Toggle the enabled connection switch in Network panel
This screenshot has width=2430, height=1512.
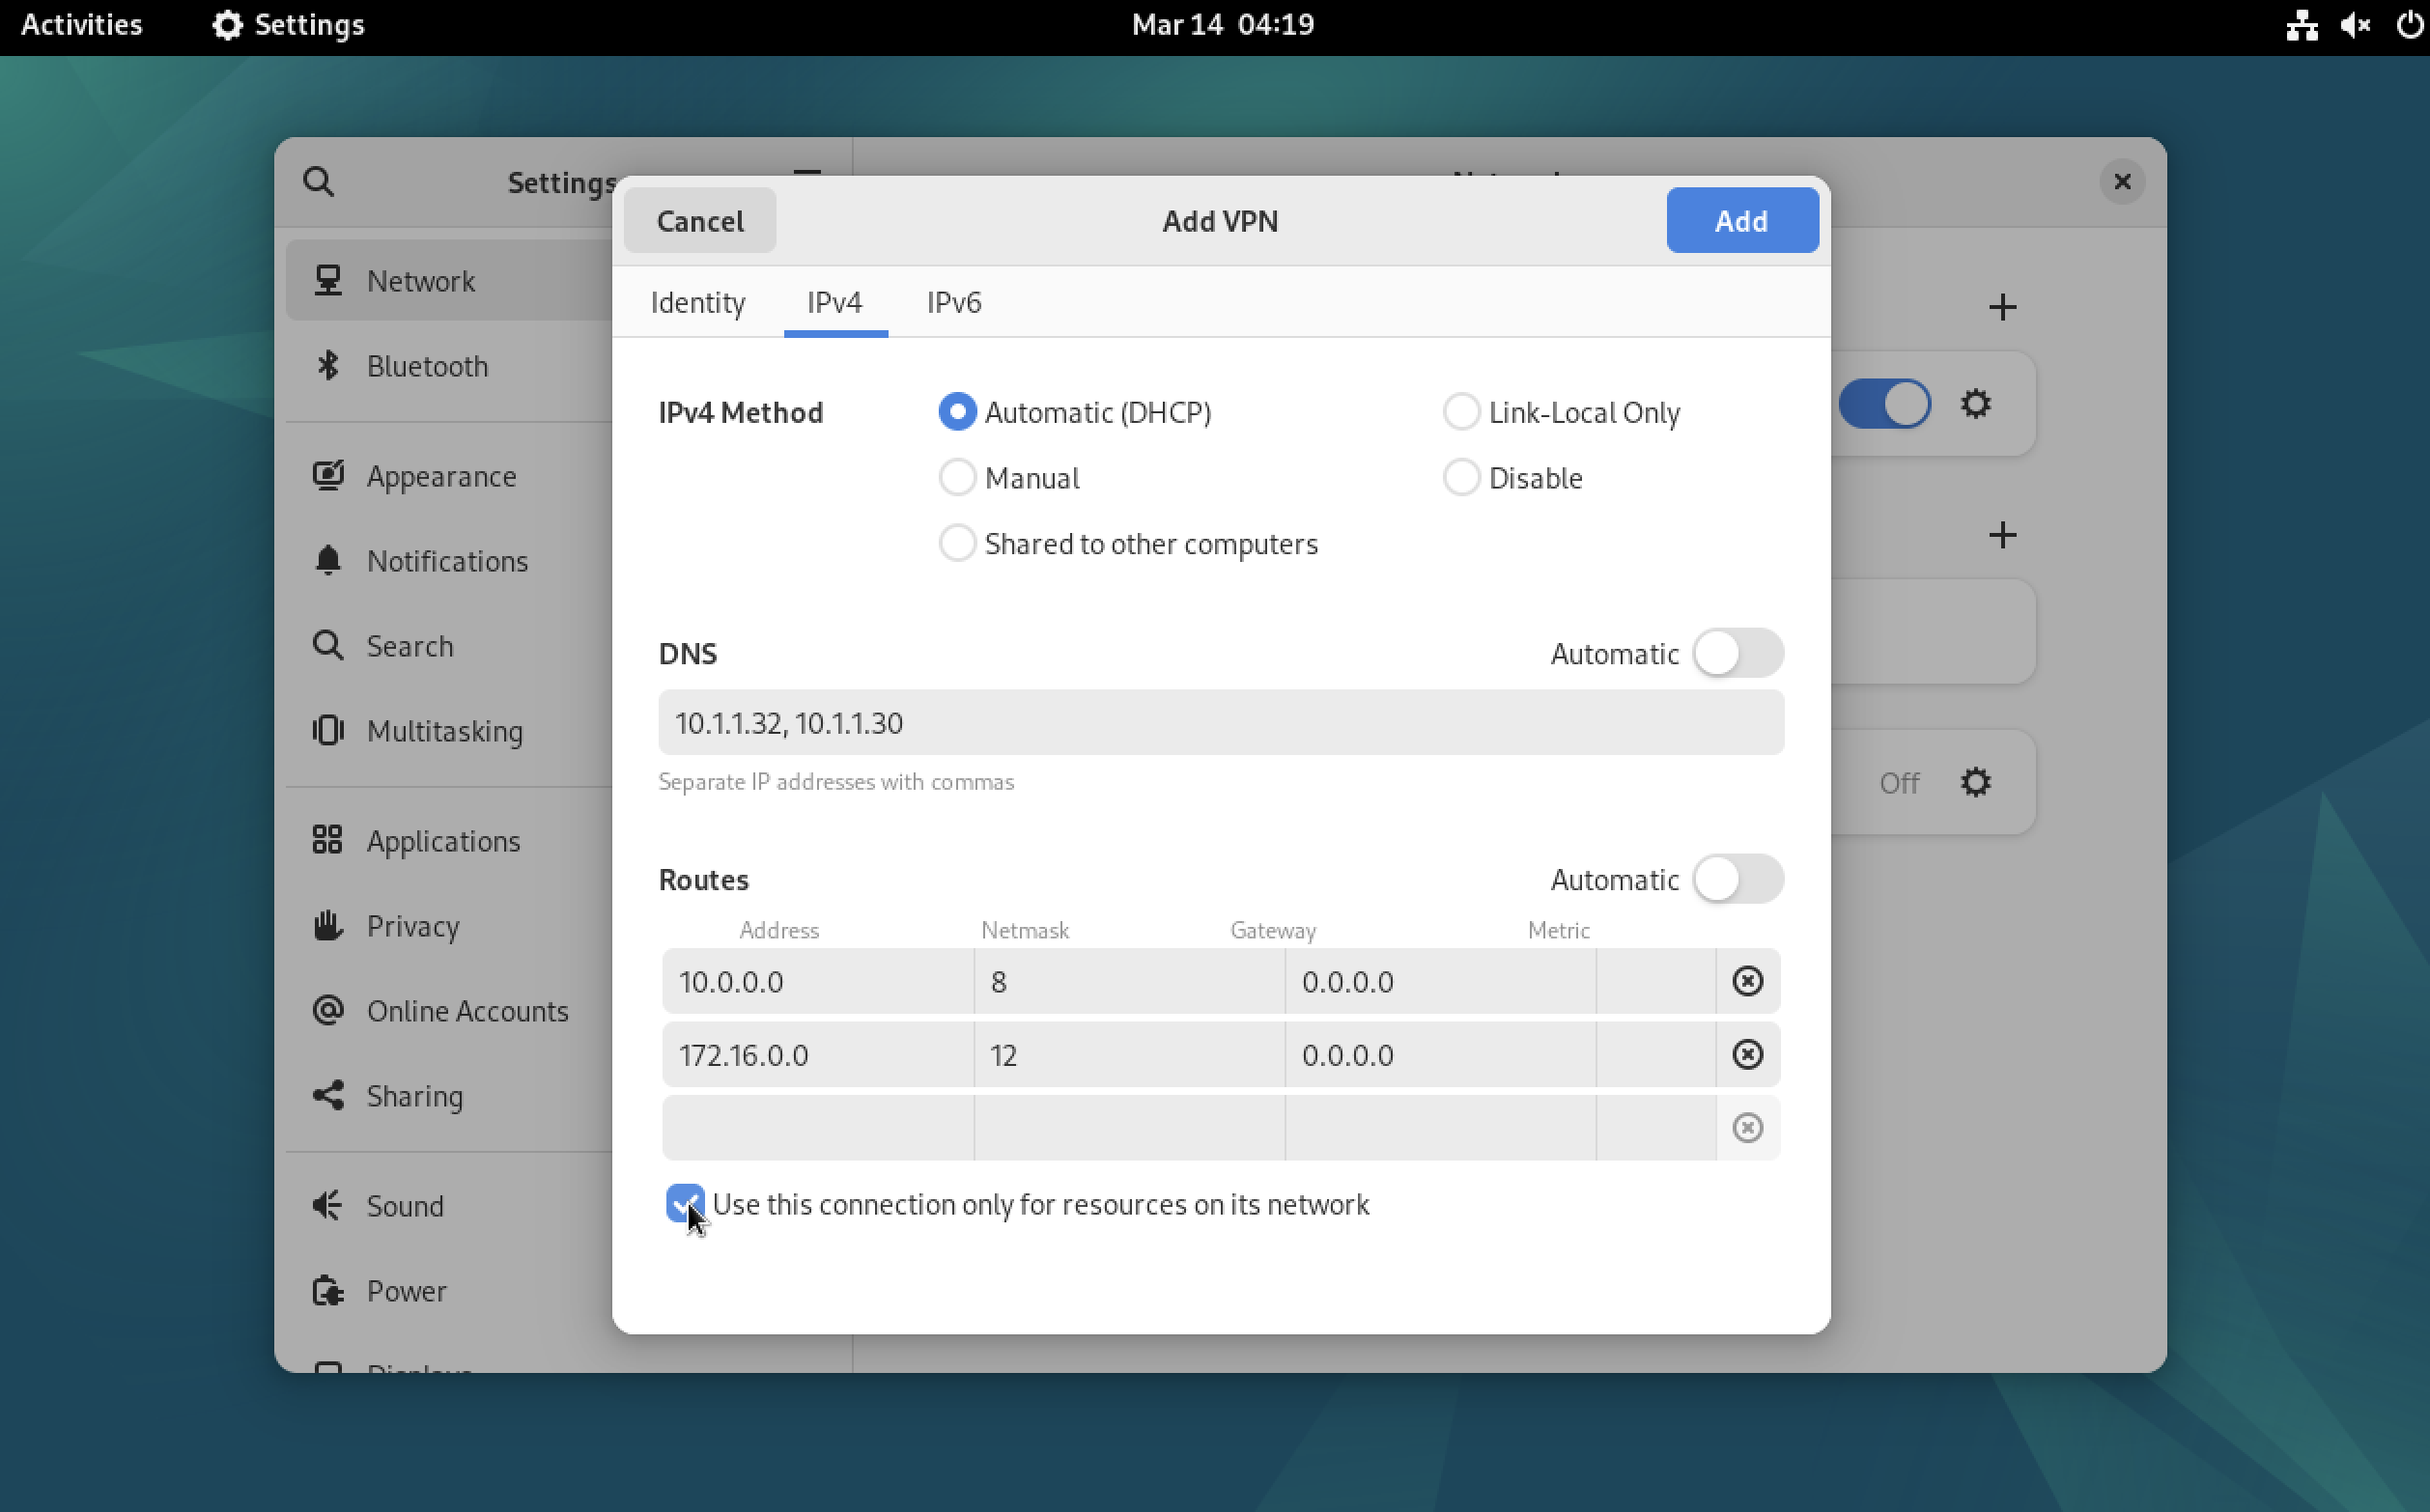tap(1884, 404)
